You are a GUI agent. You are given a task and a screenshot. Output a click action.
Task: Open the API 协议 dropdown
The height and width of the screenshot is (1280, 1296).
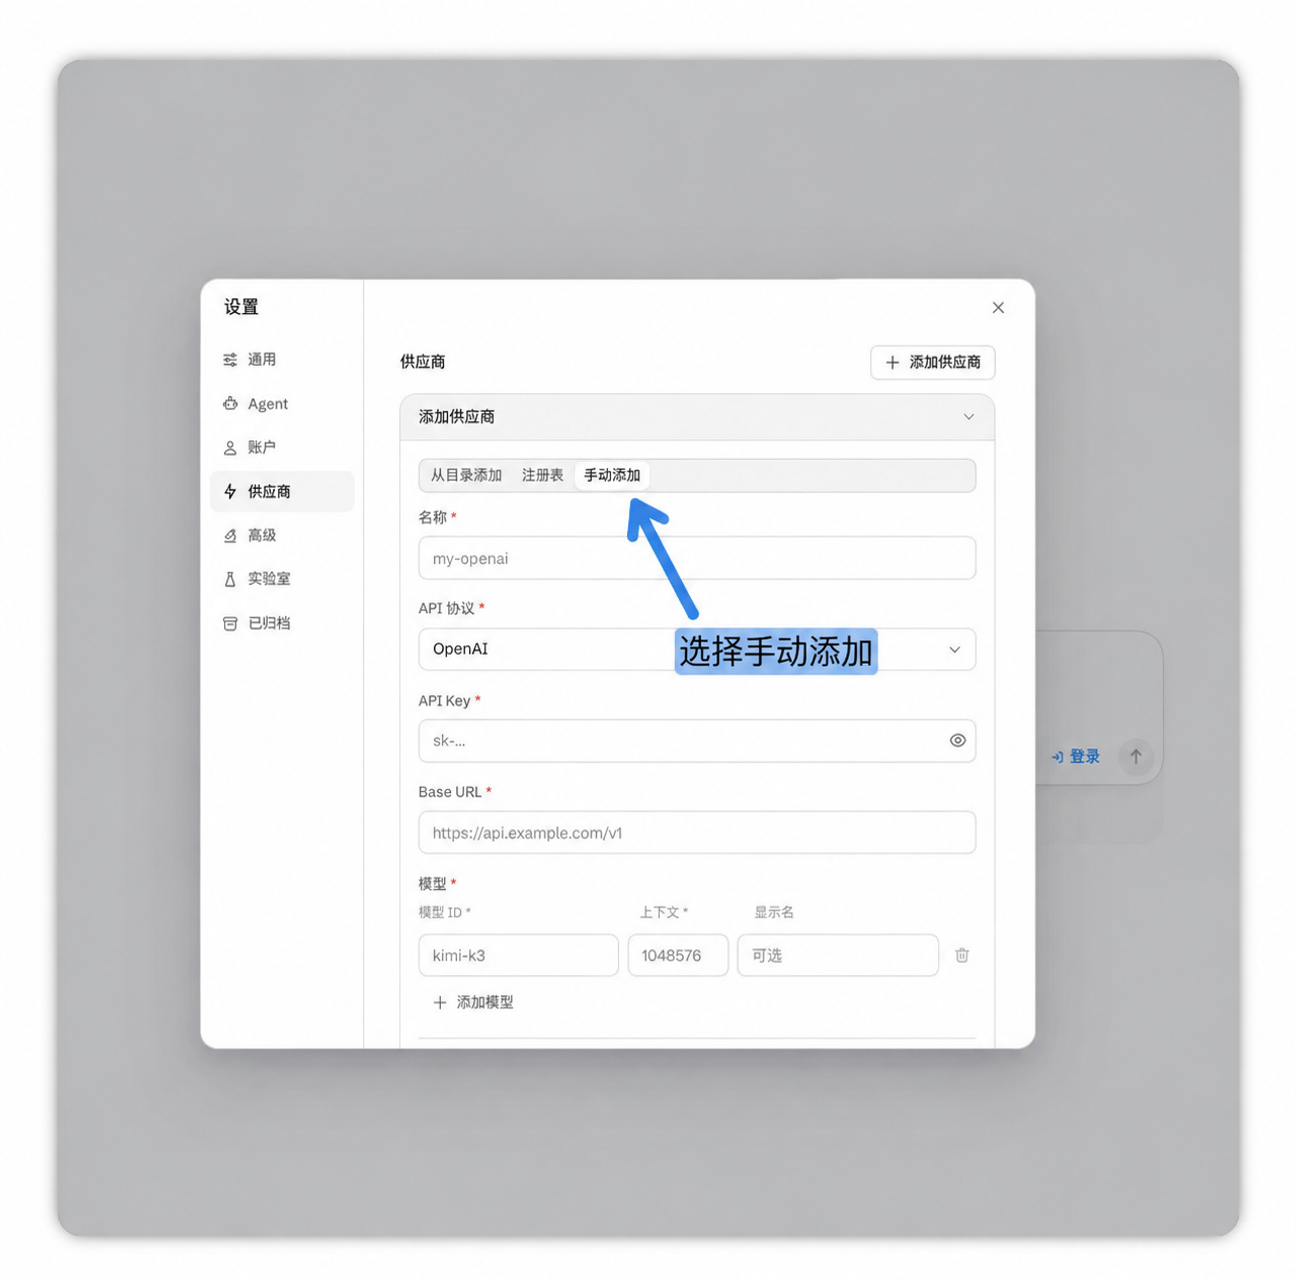coord(697,649)
